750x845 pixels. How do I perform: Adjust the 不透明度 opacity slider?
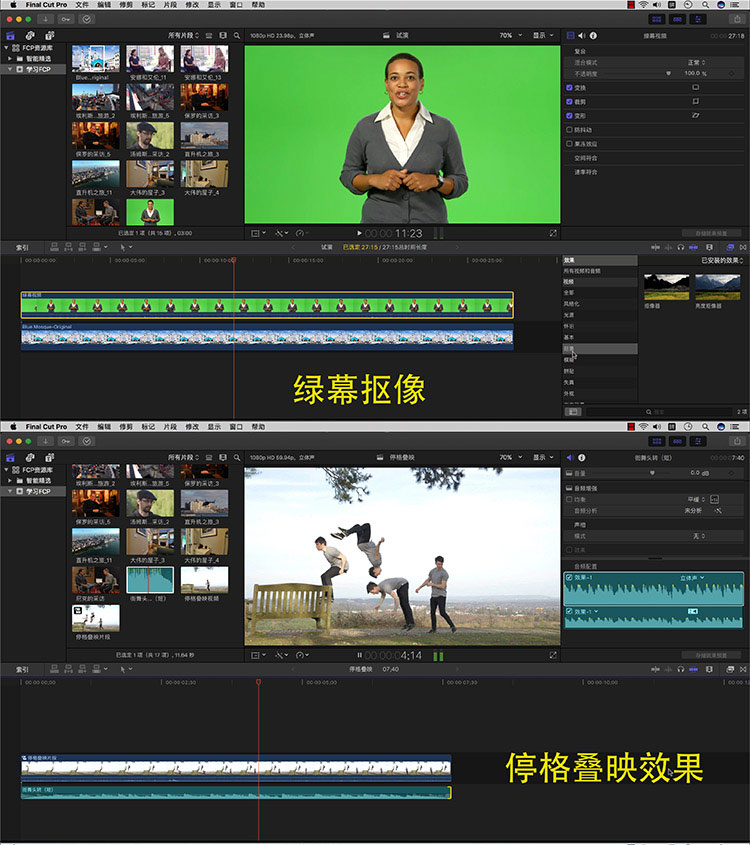(668, 73)
